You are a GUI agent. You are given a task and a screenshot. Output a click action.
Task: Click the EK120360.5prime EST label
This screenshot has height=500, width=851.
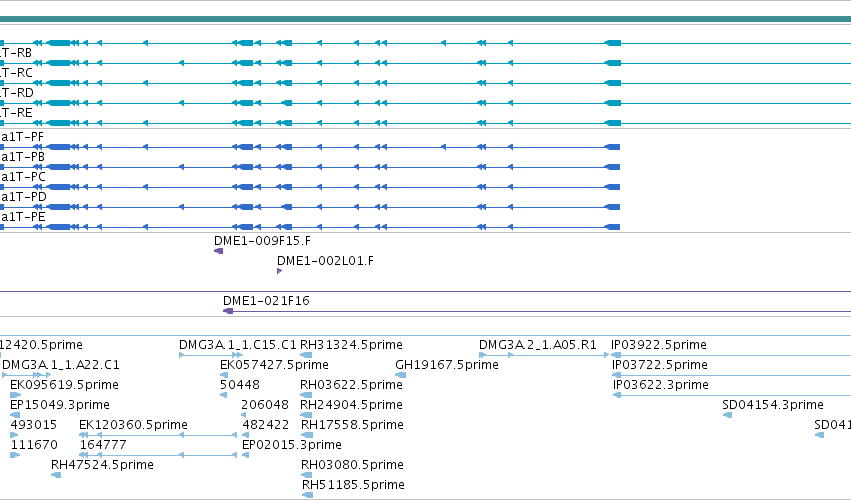[x=134, y=425]
